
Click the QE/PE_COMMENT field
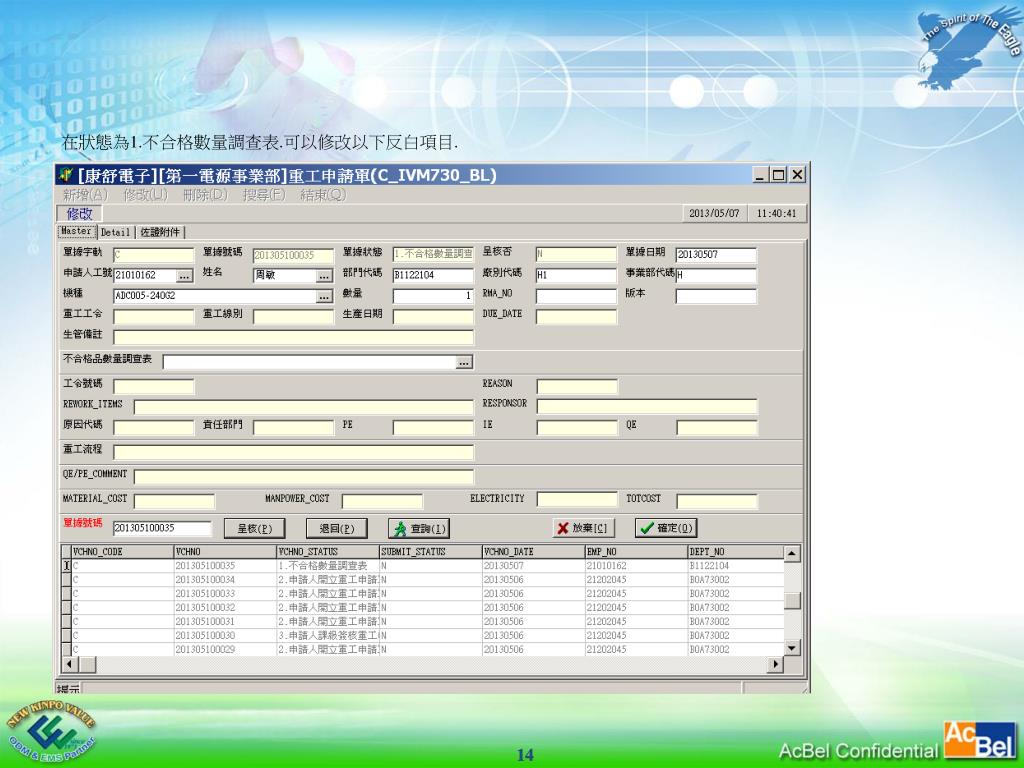click(304, 477)
